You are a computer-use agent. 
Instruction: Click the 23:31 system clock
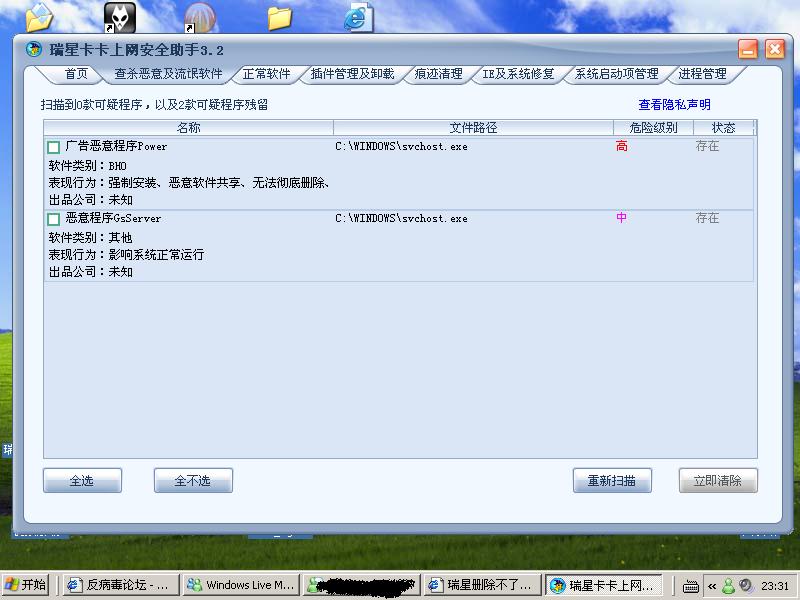coord(774,586)
